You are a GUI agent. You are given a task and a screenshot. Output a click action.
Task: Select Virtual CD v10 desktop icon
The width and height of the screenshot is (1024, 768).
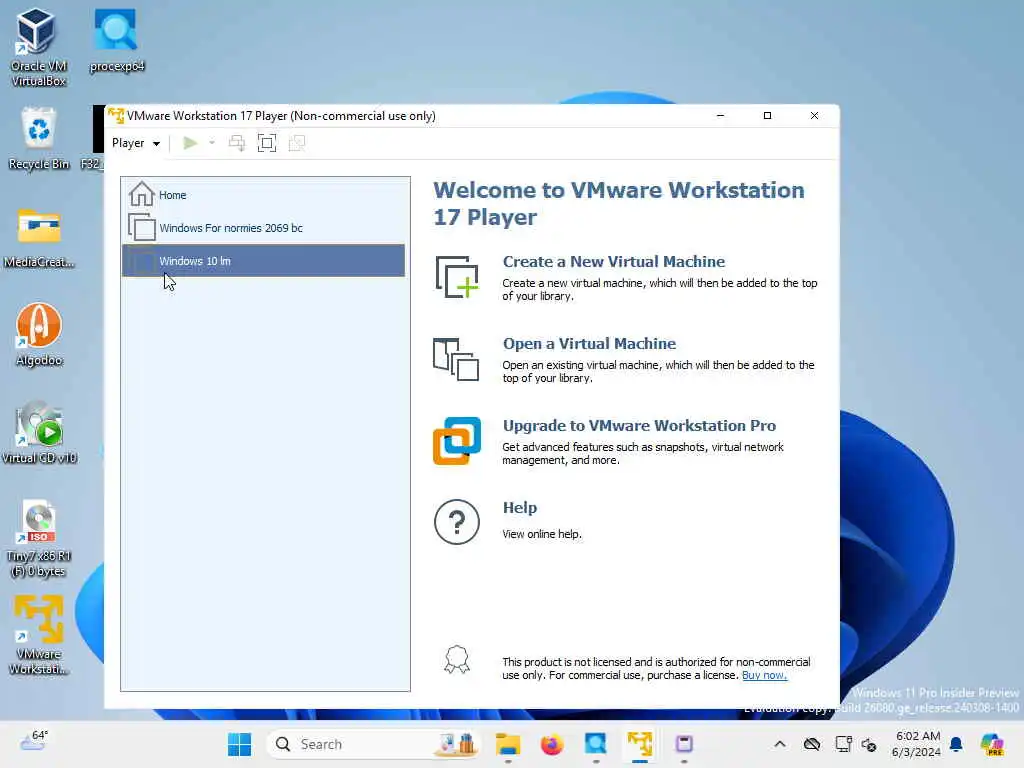pyautogui.click(x=39, y=432)
